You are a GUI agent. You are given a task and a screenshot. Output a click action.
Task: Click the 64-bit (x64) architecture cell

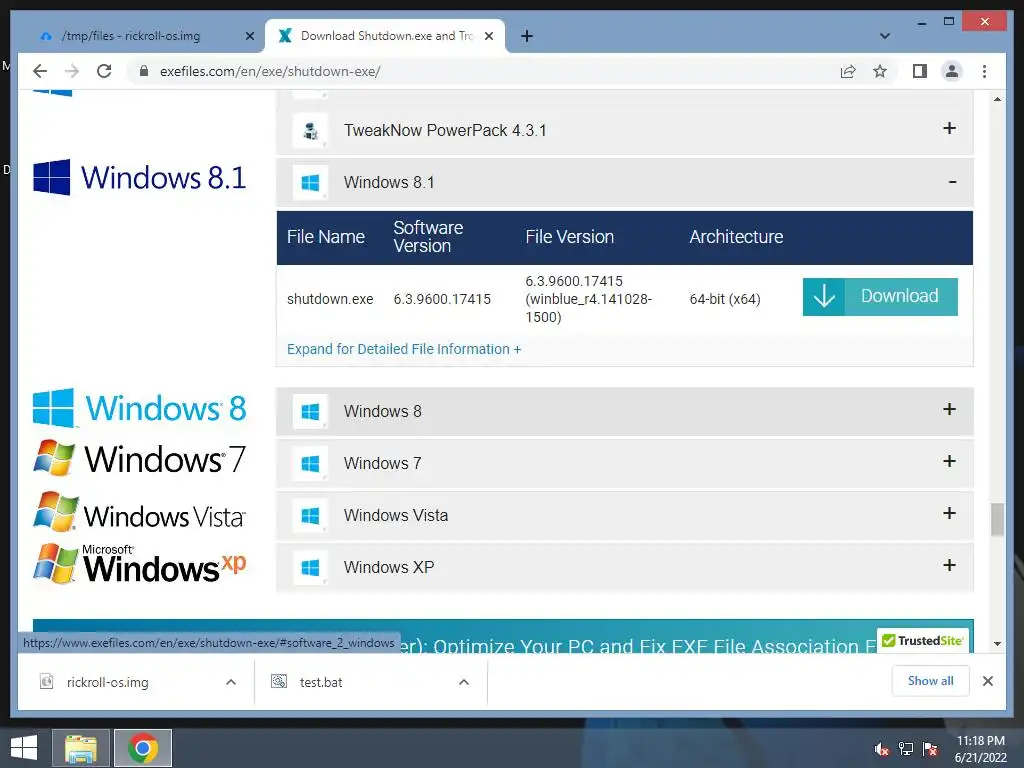(x=725, y=299)
